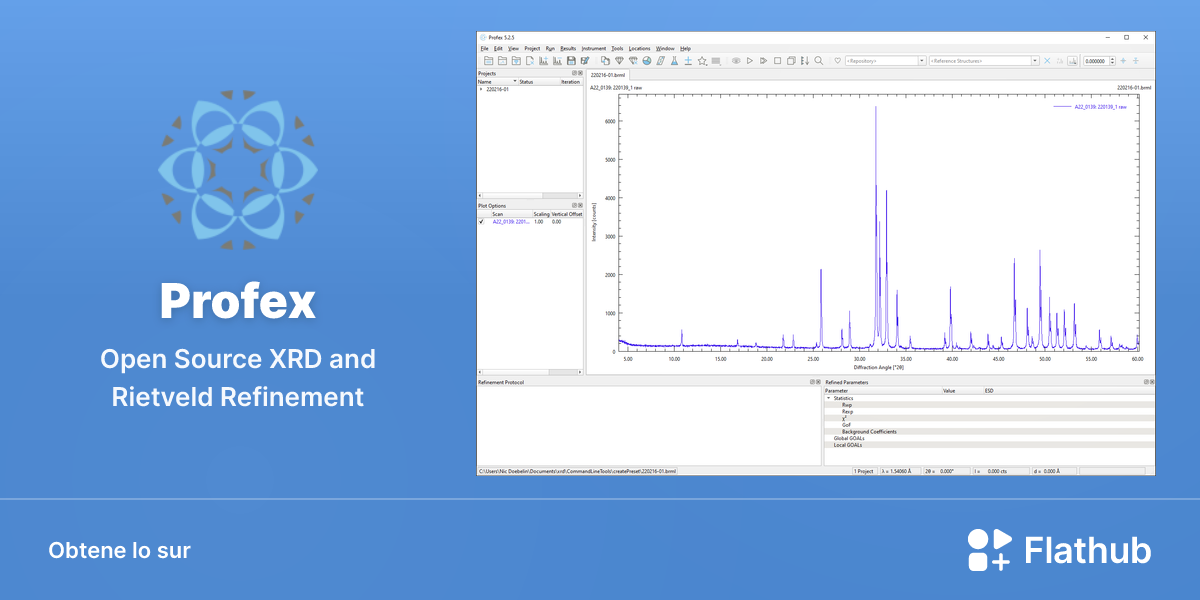1200x600 pixels.
Task: Click the sort arrows icon in toolbar
Action: [805, 60]
